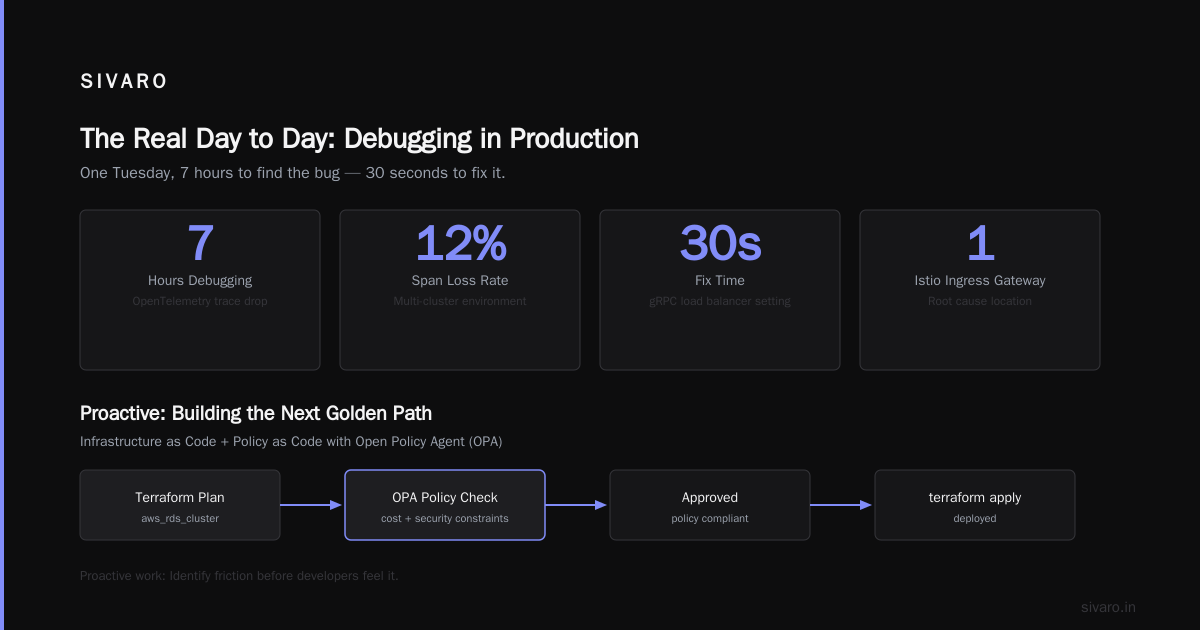
Task: Click arrow between Approved and terraform apply
Action: (842, 505)
